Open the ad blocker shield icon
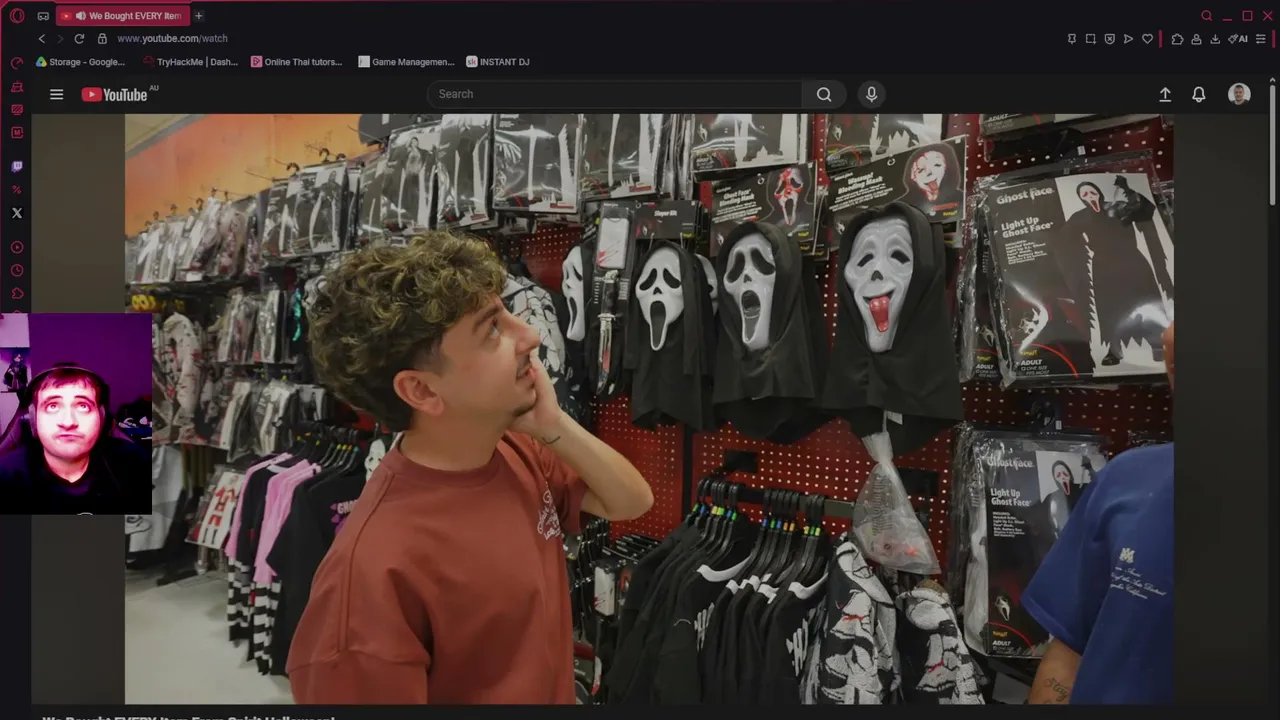The height and width of the screenshot is (720, 1280). point(1110,39)
